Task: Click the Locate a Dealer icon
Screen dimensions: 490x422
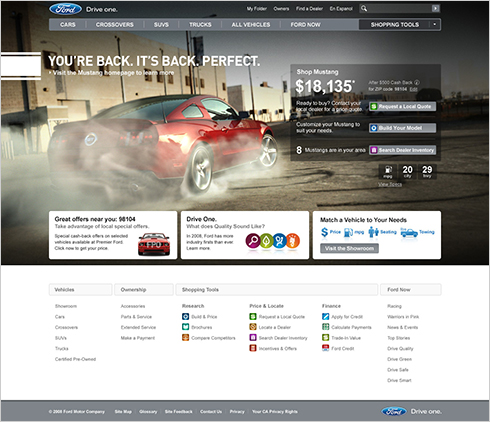Action: click(253, 327)
